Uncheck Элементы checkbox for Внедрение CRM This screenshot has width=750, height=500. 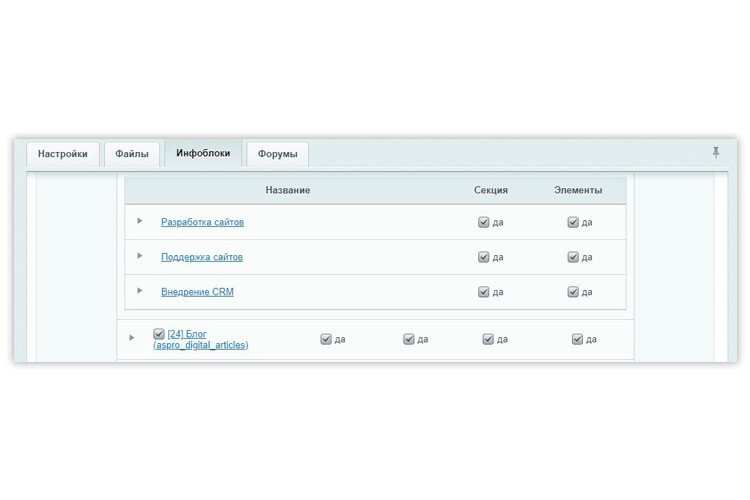tap(573, 292)
